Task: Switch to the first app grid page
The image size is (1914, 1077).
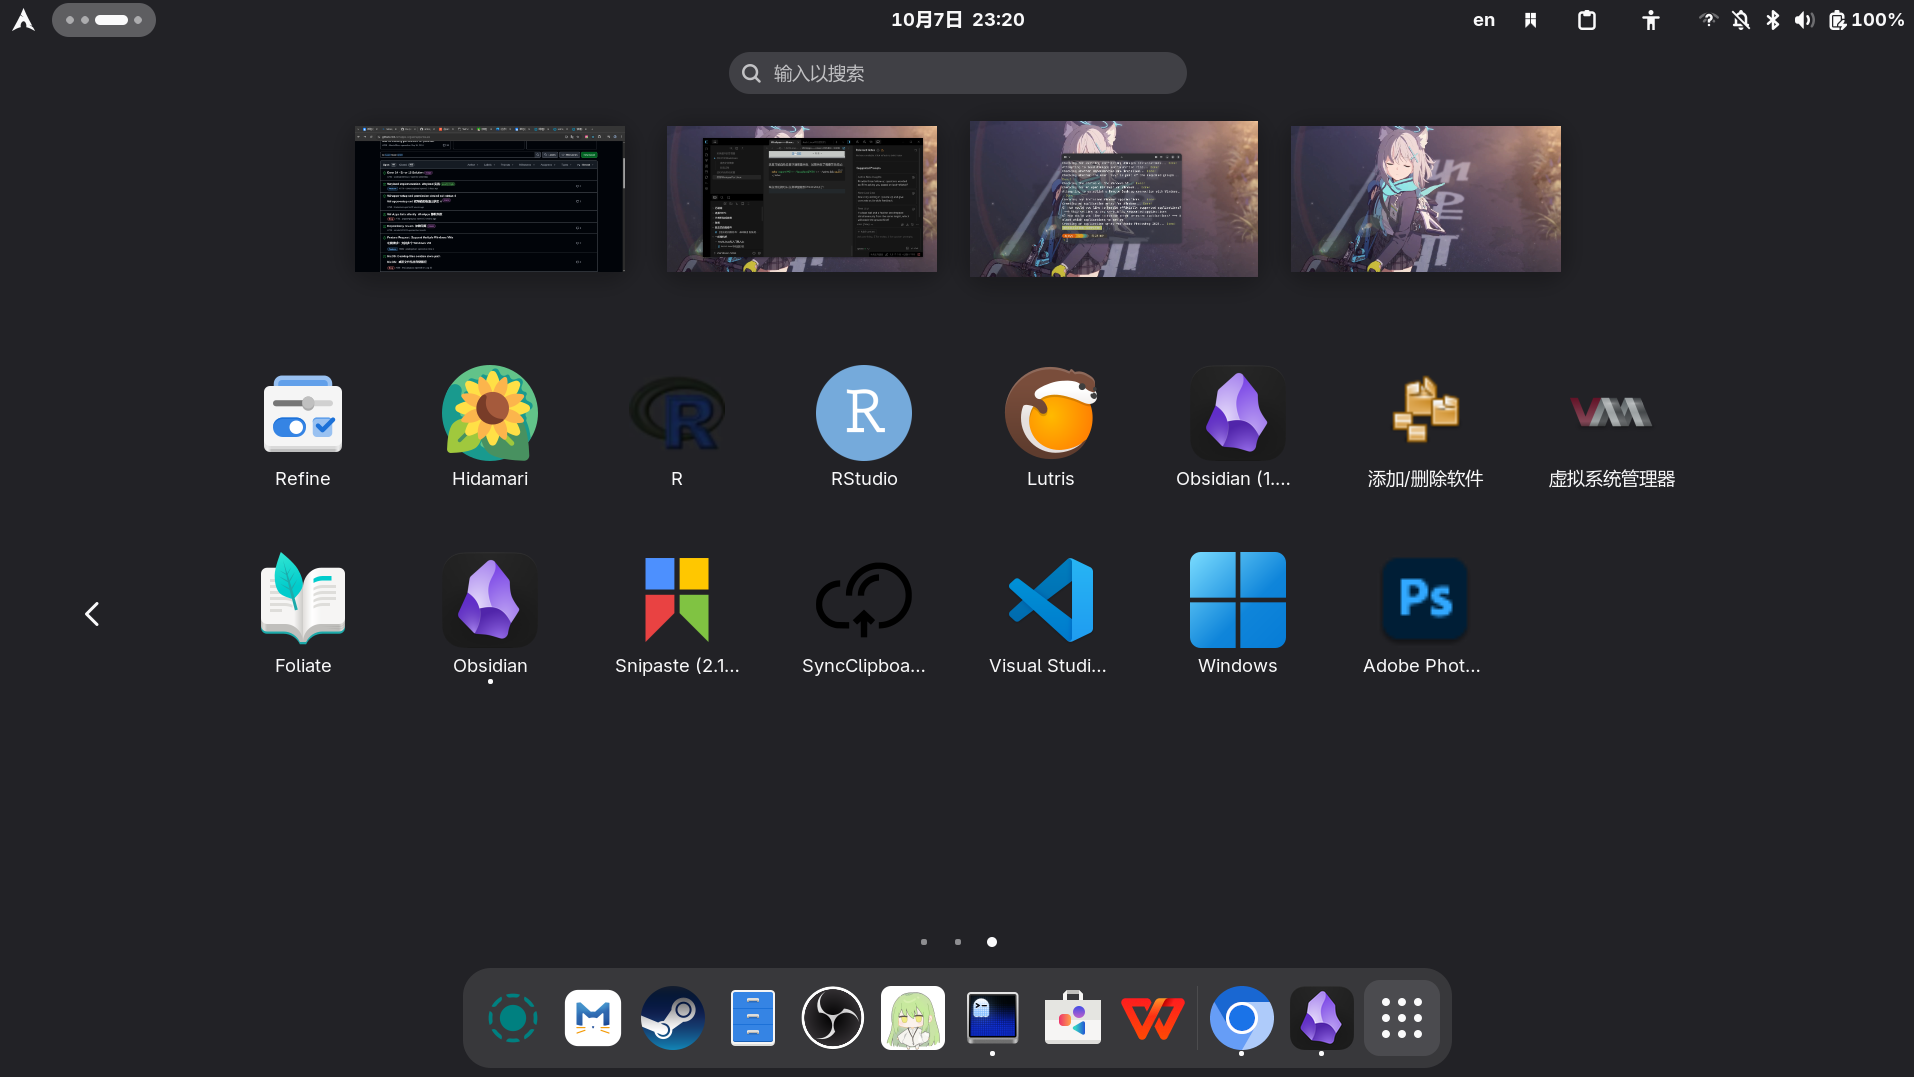Action: pyautogui.click(x=924, y=942)
